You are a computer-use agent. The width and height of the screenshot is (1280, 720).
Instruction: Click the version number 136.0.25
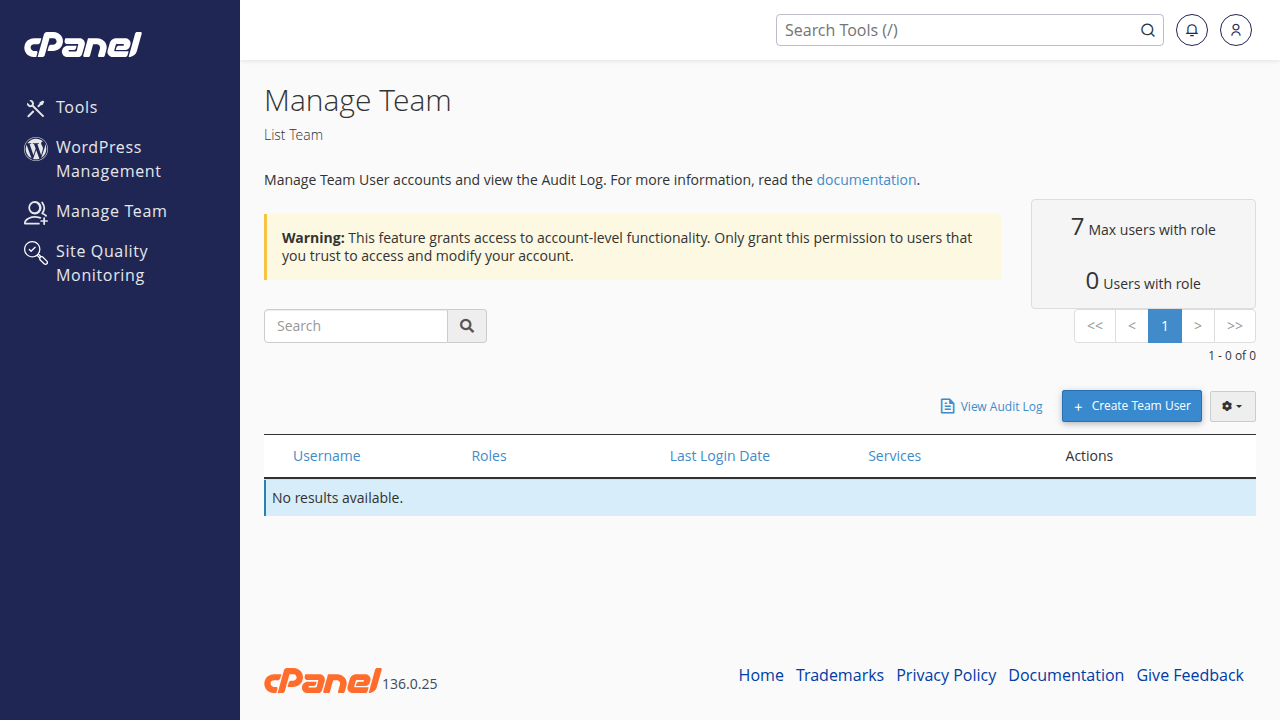point(410,684)
